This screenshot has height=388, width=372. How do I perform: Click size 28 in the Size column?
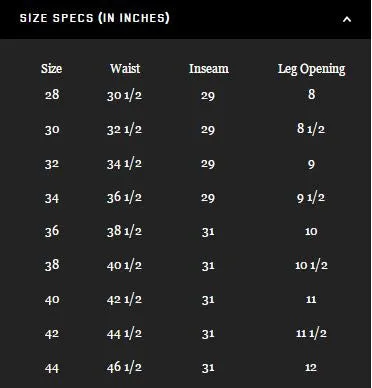point(52,95)
